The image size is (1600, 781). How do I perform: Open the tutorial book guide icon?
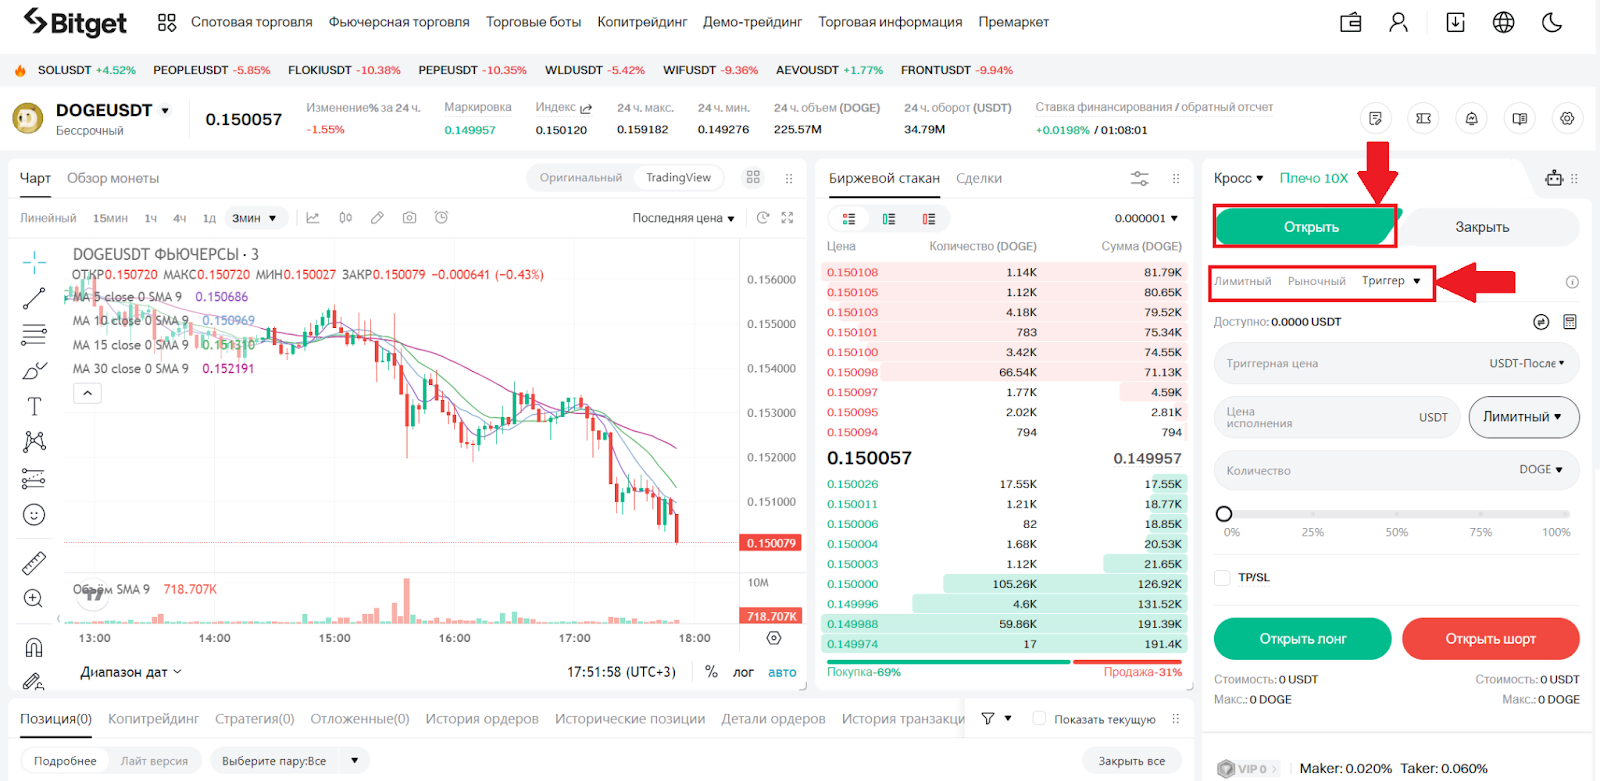pyautogui.click(x=1519, y=118)
